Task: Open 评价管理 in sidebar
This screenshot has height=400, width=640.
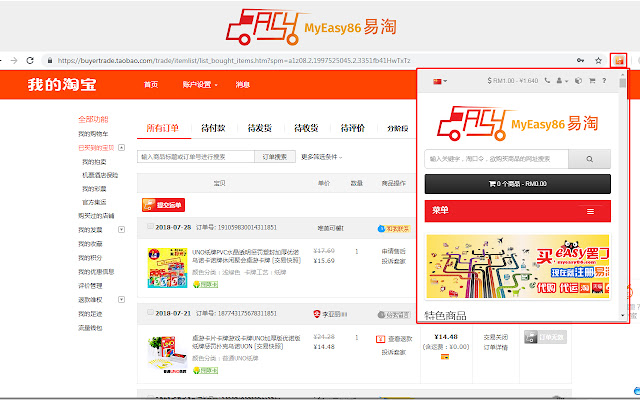Action: coord(90,286)
